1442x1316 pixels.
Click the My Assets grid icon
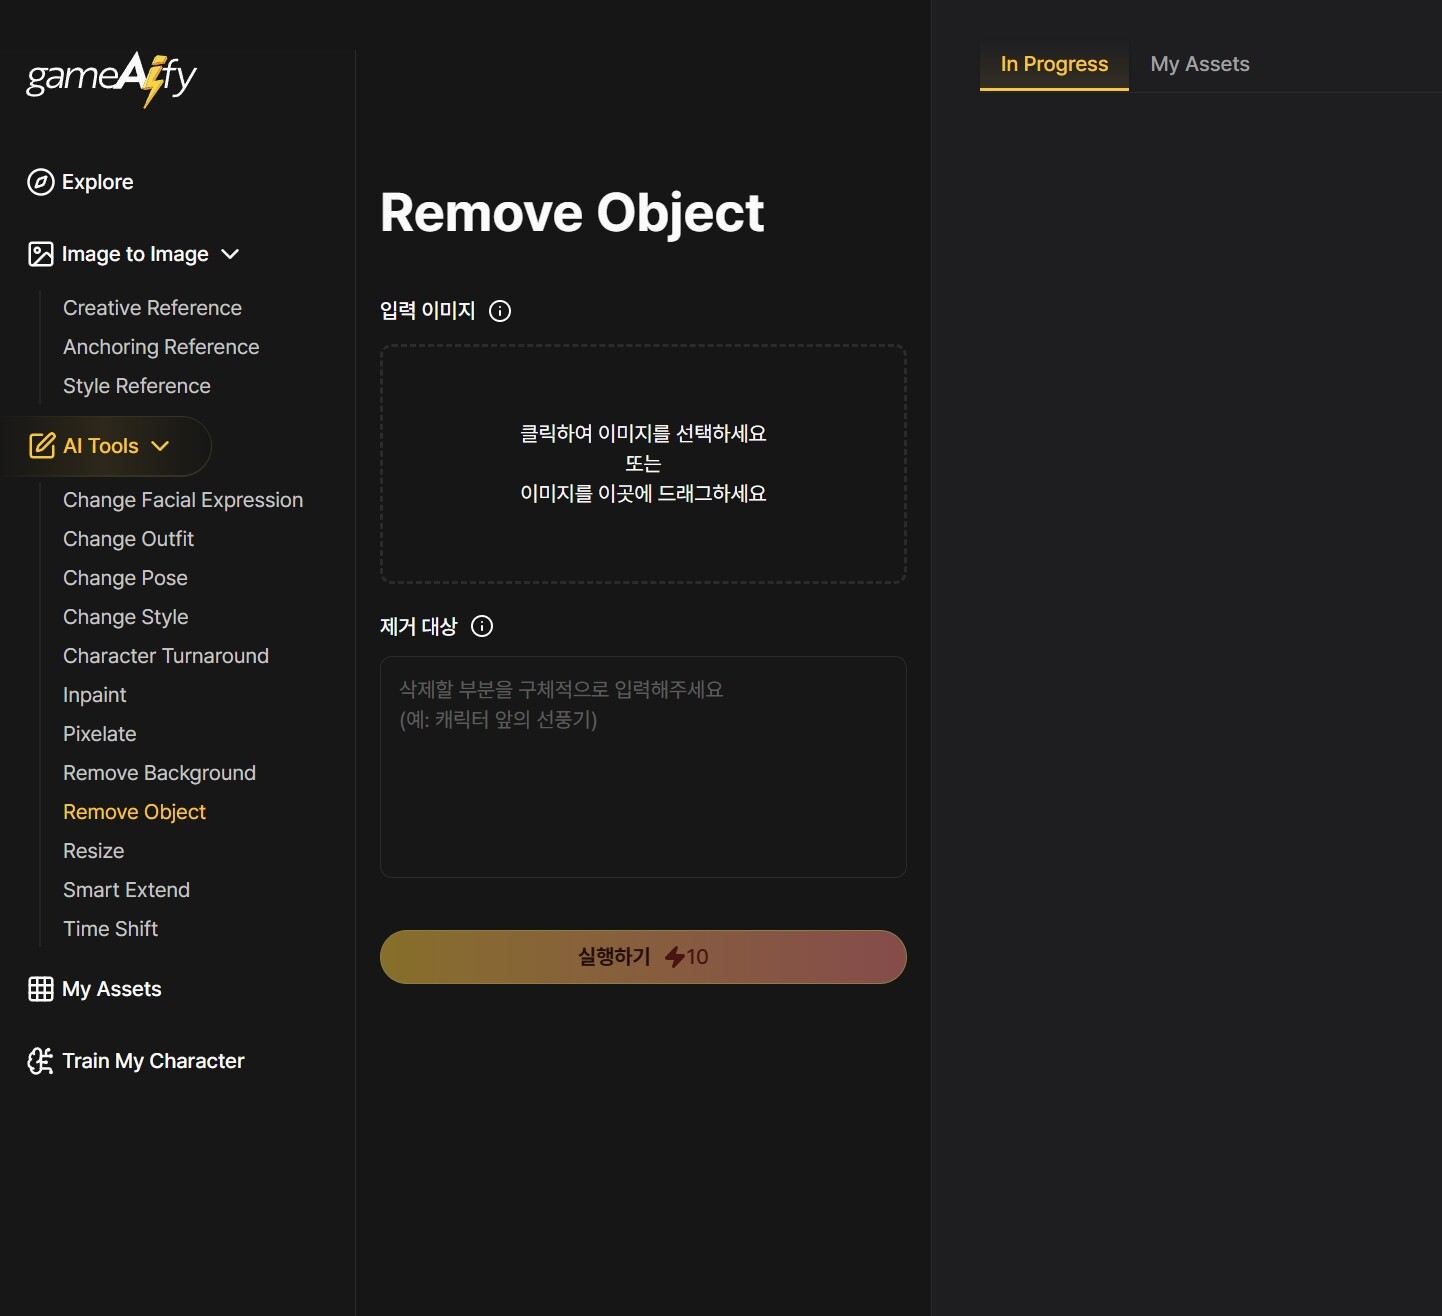click(41, 989)
